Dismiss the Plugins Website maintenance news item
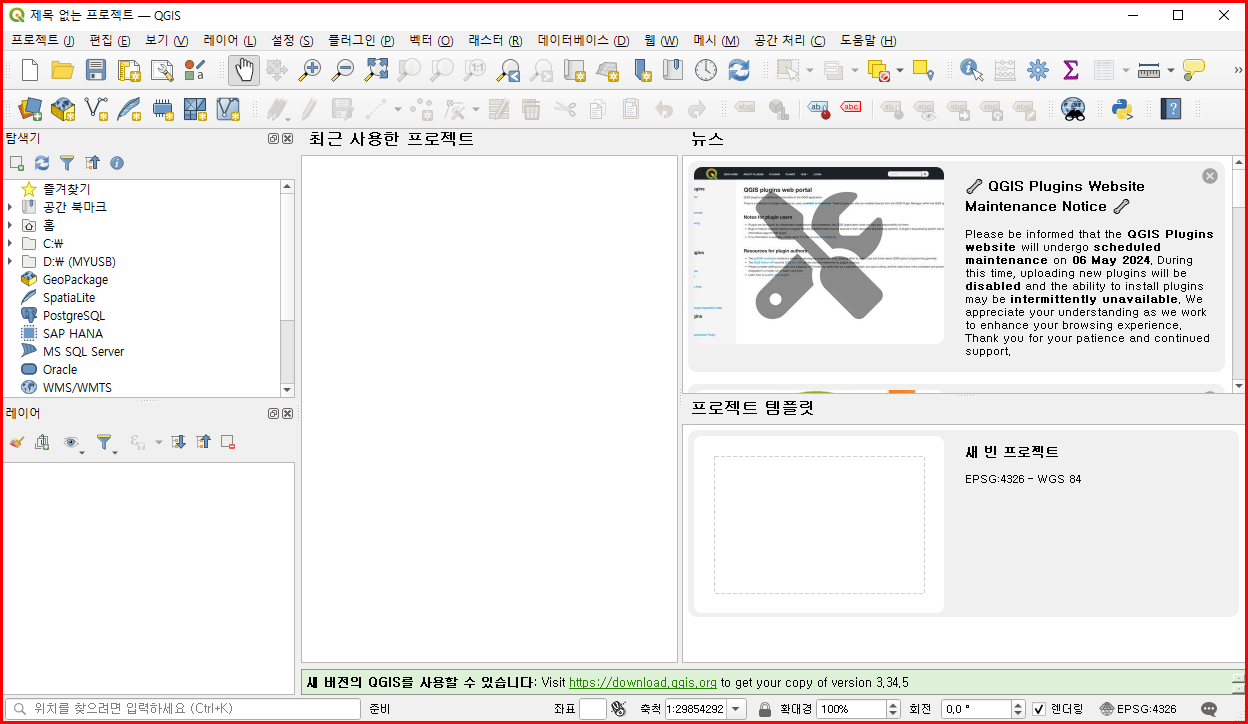 point(1210,176)
